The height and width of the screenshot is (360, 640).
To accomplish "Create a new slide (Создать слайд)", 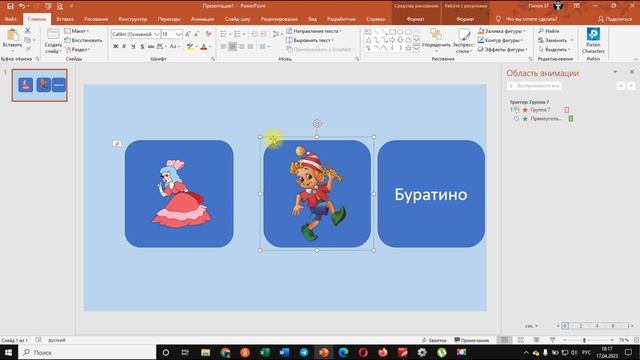I will point(53,41).
